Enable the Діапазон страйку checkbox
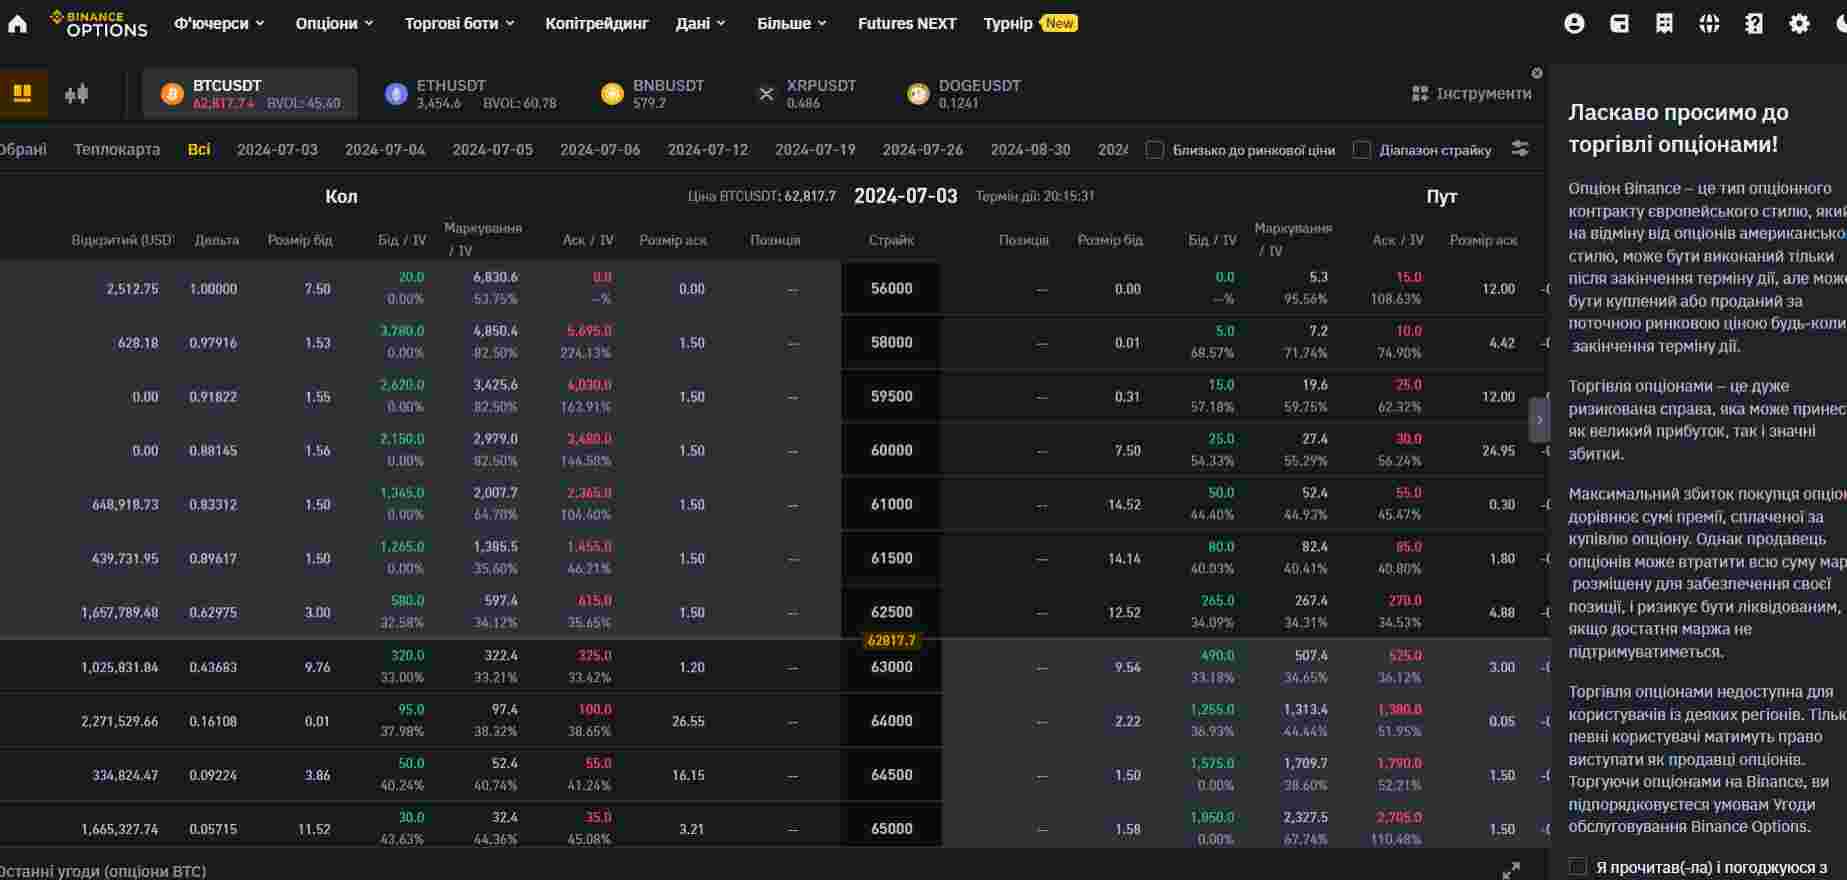The height and width of the screenshot is (880, 1847). [x=1361, y=150]
